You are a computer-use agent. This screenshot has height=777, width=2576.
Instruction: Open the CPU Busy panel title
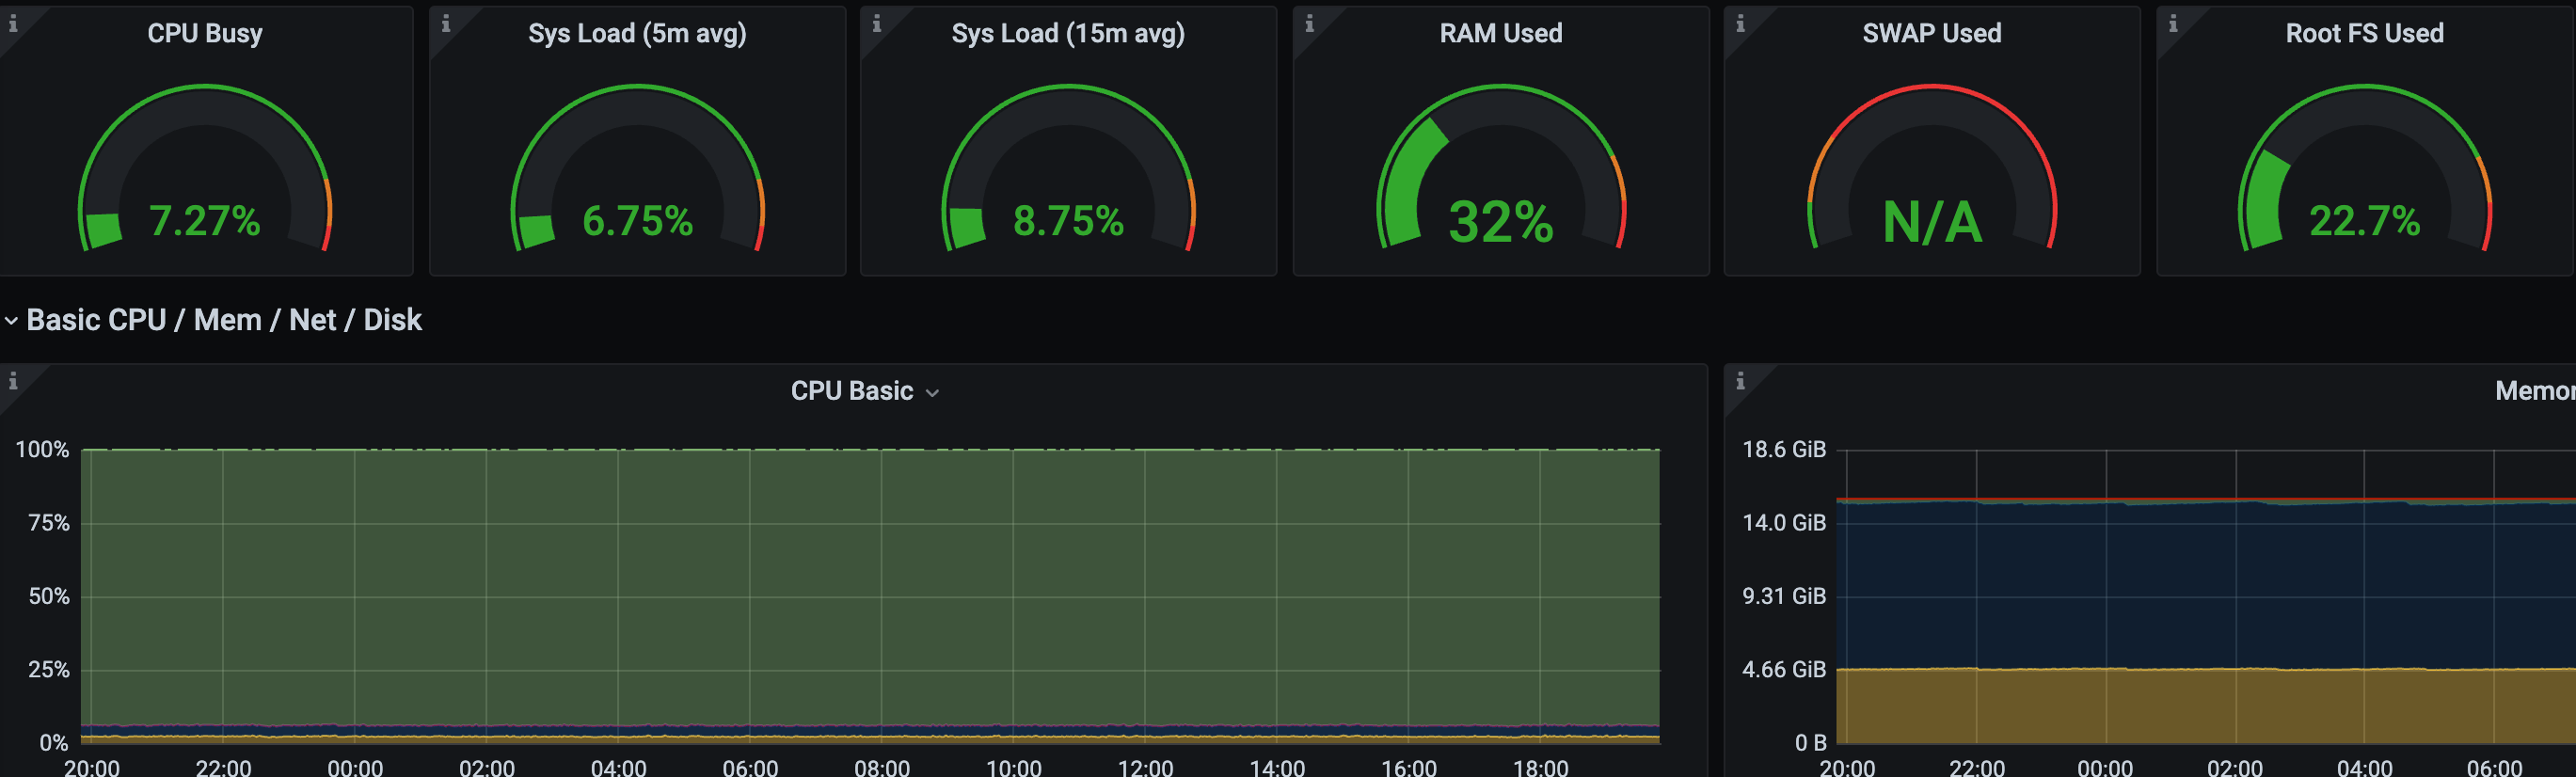coord(205,33)
